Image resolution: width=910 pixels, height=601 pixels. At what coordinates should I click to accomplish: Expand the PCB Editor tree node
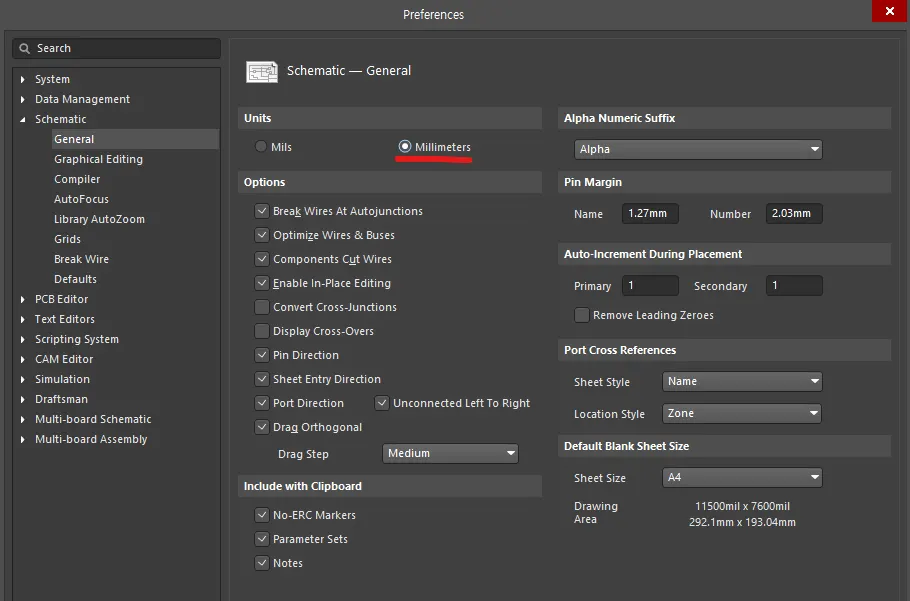tap(24, 299)
